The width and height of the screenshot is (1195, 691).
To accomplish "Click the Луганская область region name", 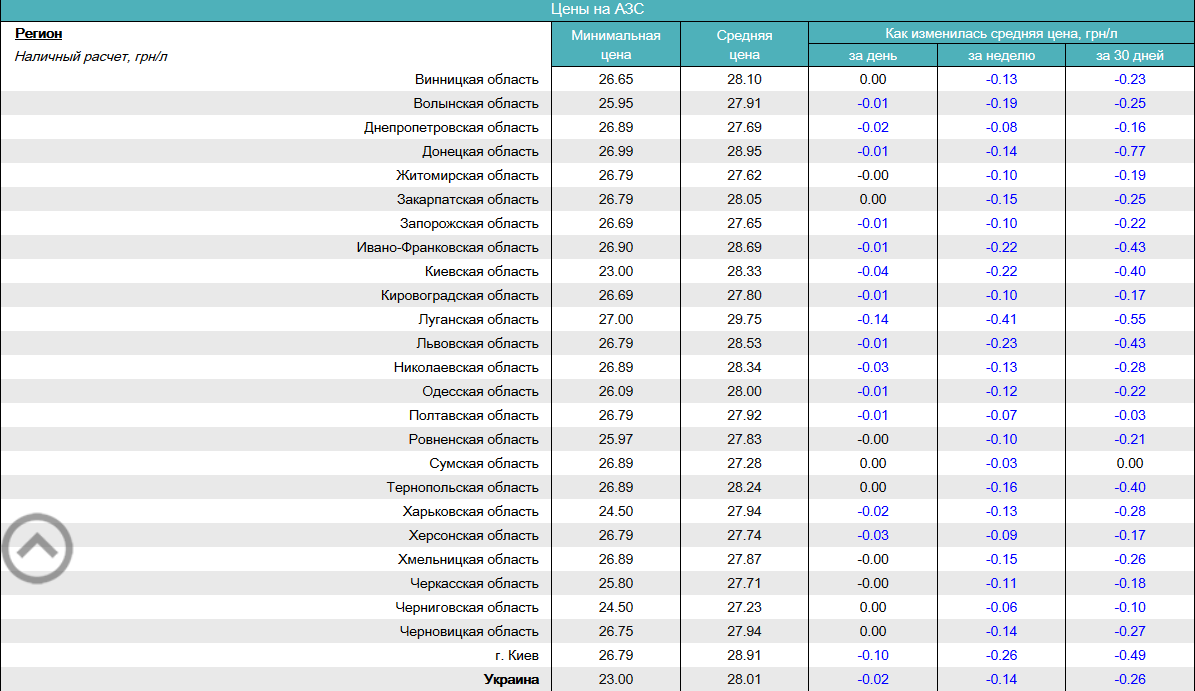I will coord(478,319).
